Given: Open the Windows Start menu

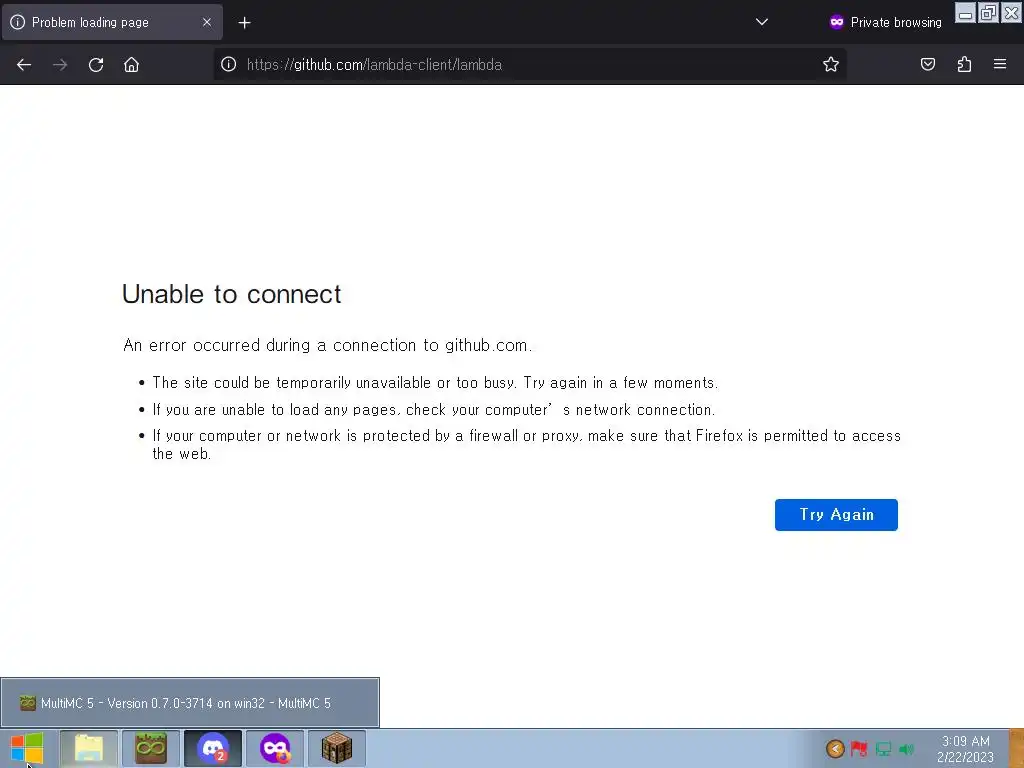Looking at the screenshot, I should 27,748.
